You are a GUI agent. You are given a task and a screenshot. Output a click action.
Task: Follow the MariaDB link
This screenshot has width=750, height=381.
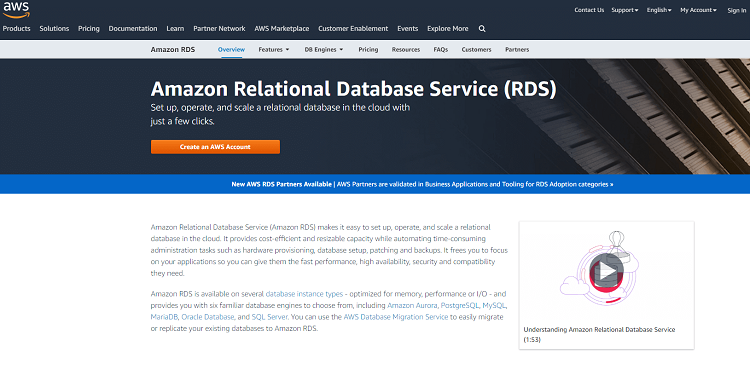(164, 316)
